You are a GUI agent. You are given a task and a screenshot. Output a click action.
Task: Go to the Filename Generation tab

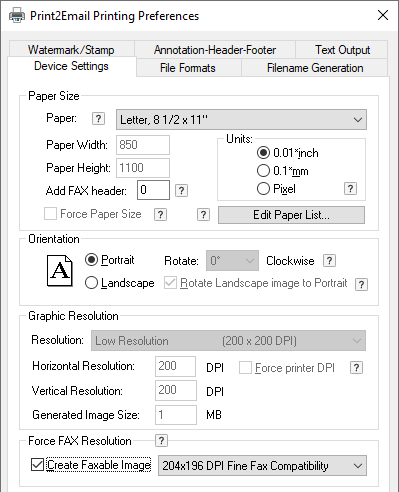315,68
